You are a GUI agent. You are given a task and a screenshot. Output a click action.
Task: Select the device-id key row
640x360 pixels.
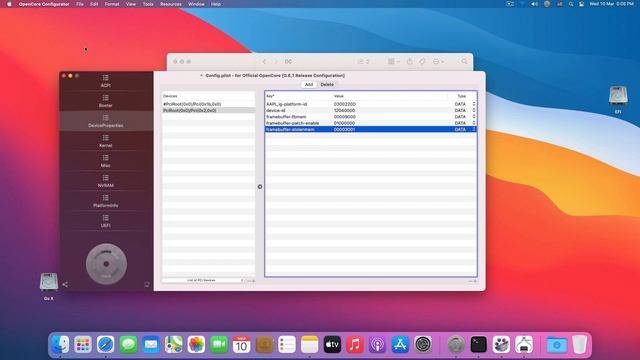[276, 110]
